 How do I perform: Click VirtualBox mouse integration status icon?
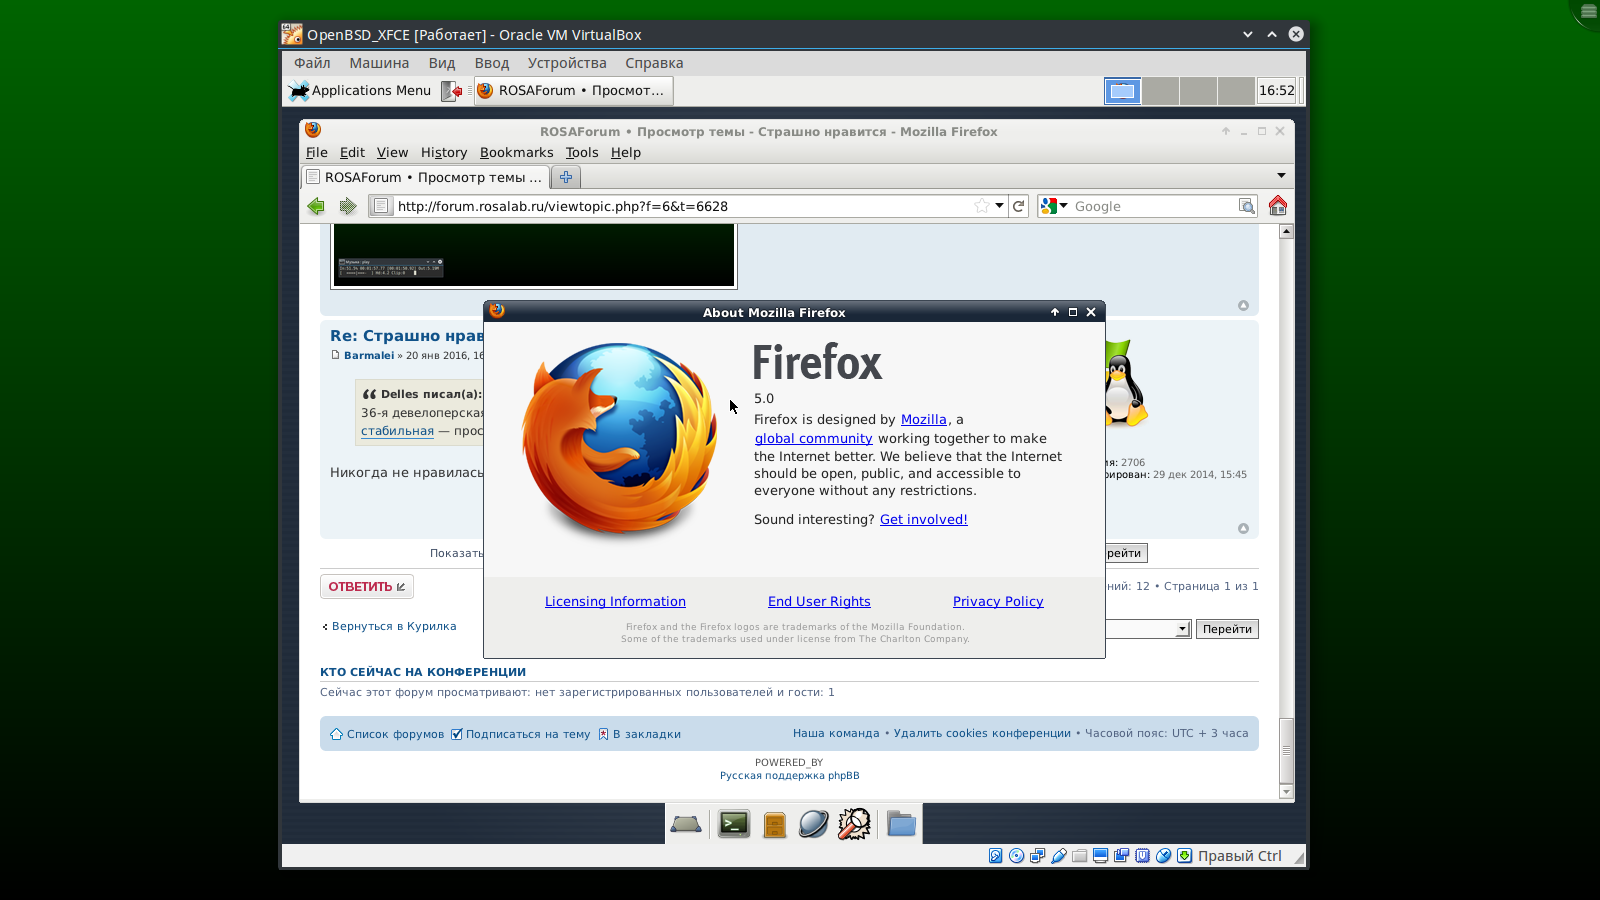click(x=1163, y=856)
